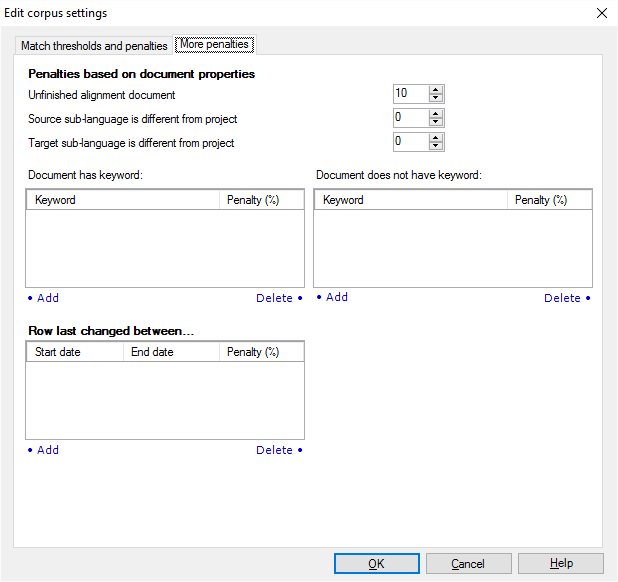Delete a date range from Row last changed
The image size is (618, 582).
[278, 450]
